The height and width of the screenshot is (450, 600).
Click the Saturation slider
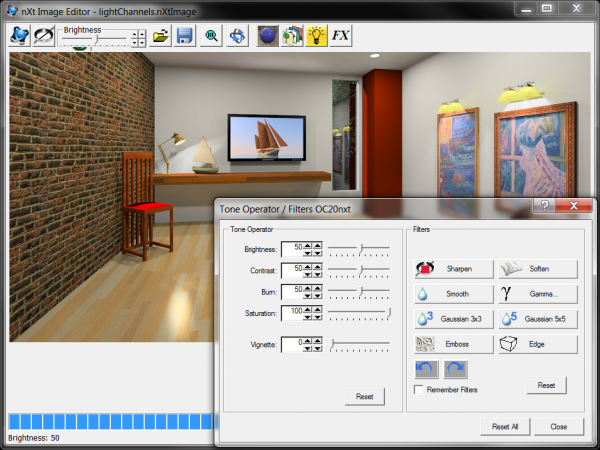[359, 313]
